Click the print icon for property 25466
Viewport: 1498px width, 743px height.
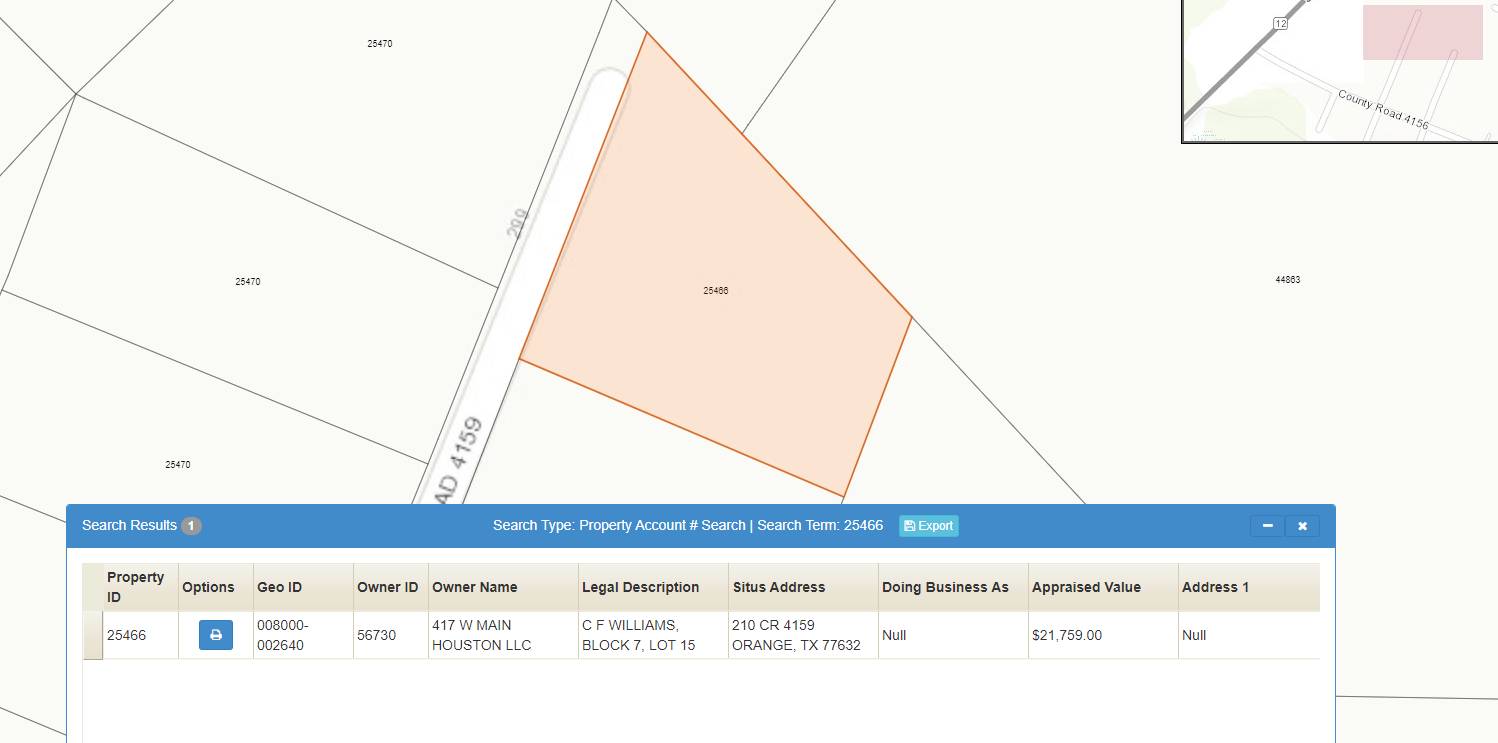click(215, 635)
